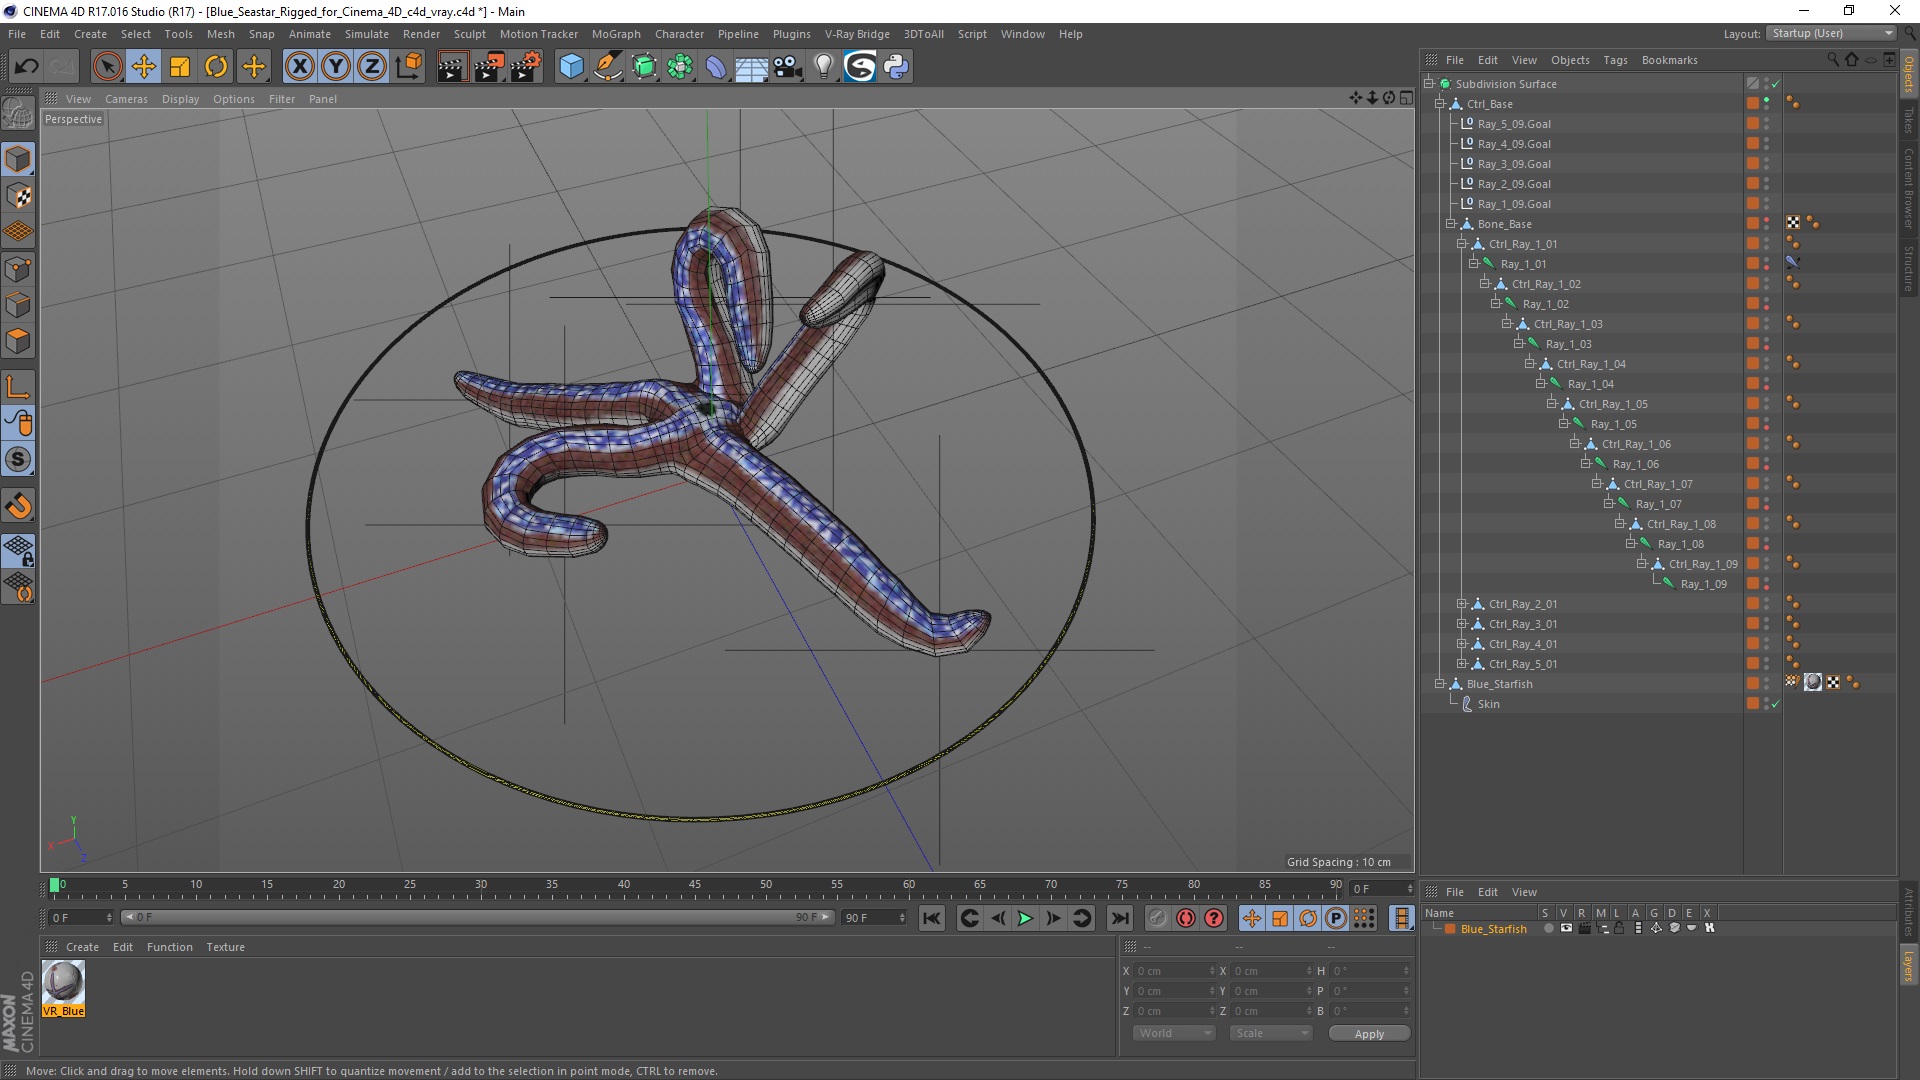This screenshot has width=1920, height=1080.
Task: Collapse the Blue_Starfish node
Action: 1440,683
